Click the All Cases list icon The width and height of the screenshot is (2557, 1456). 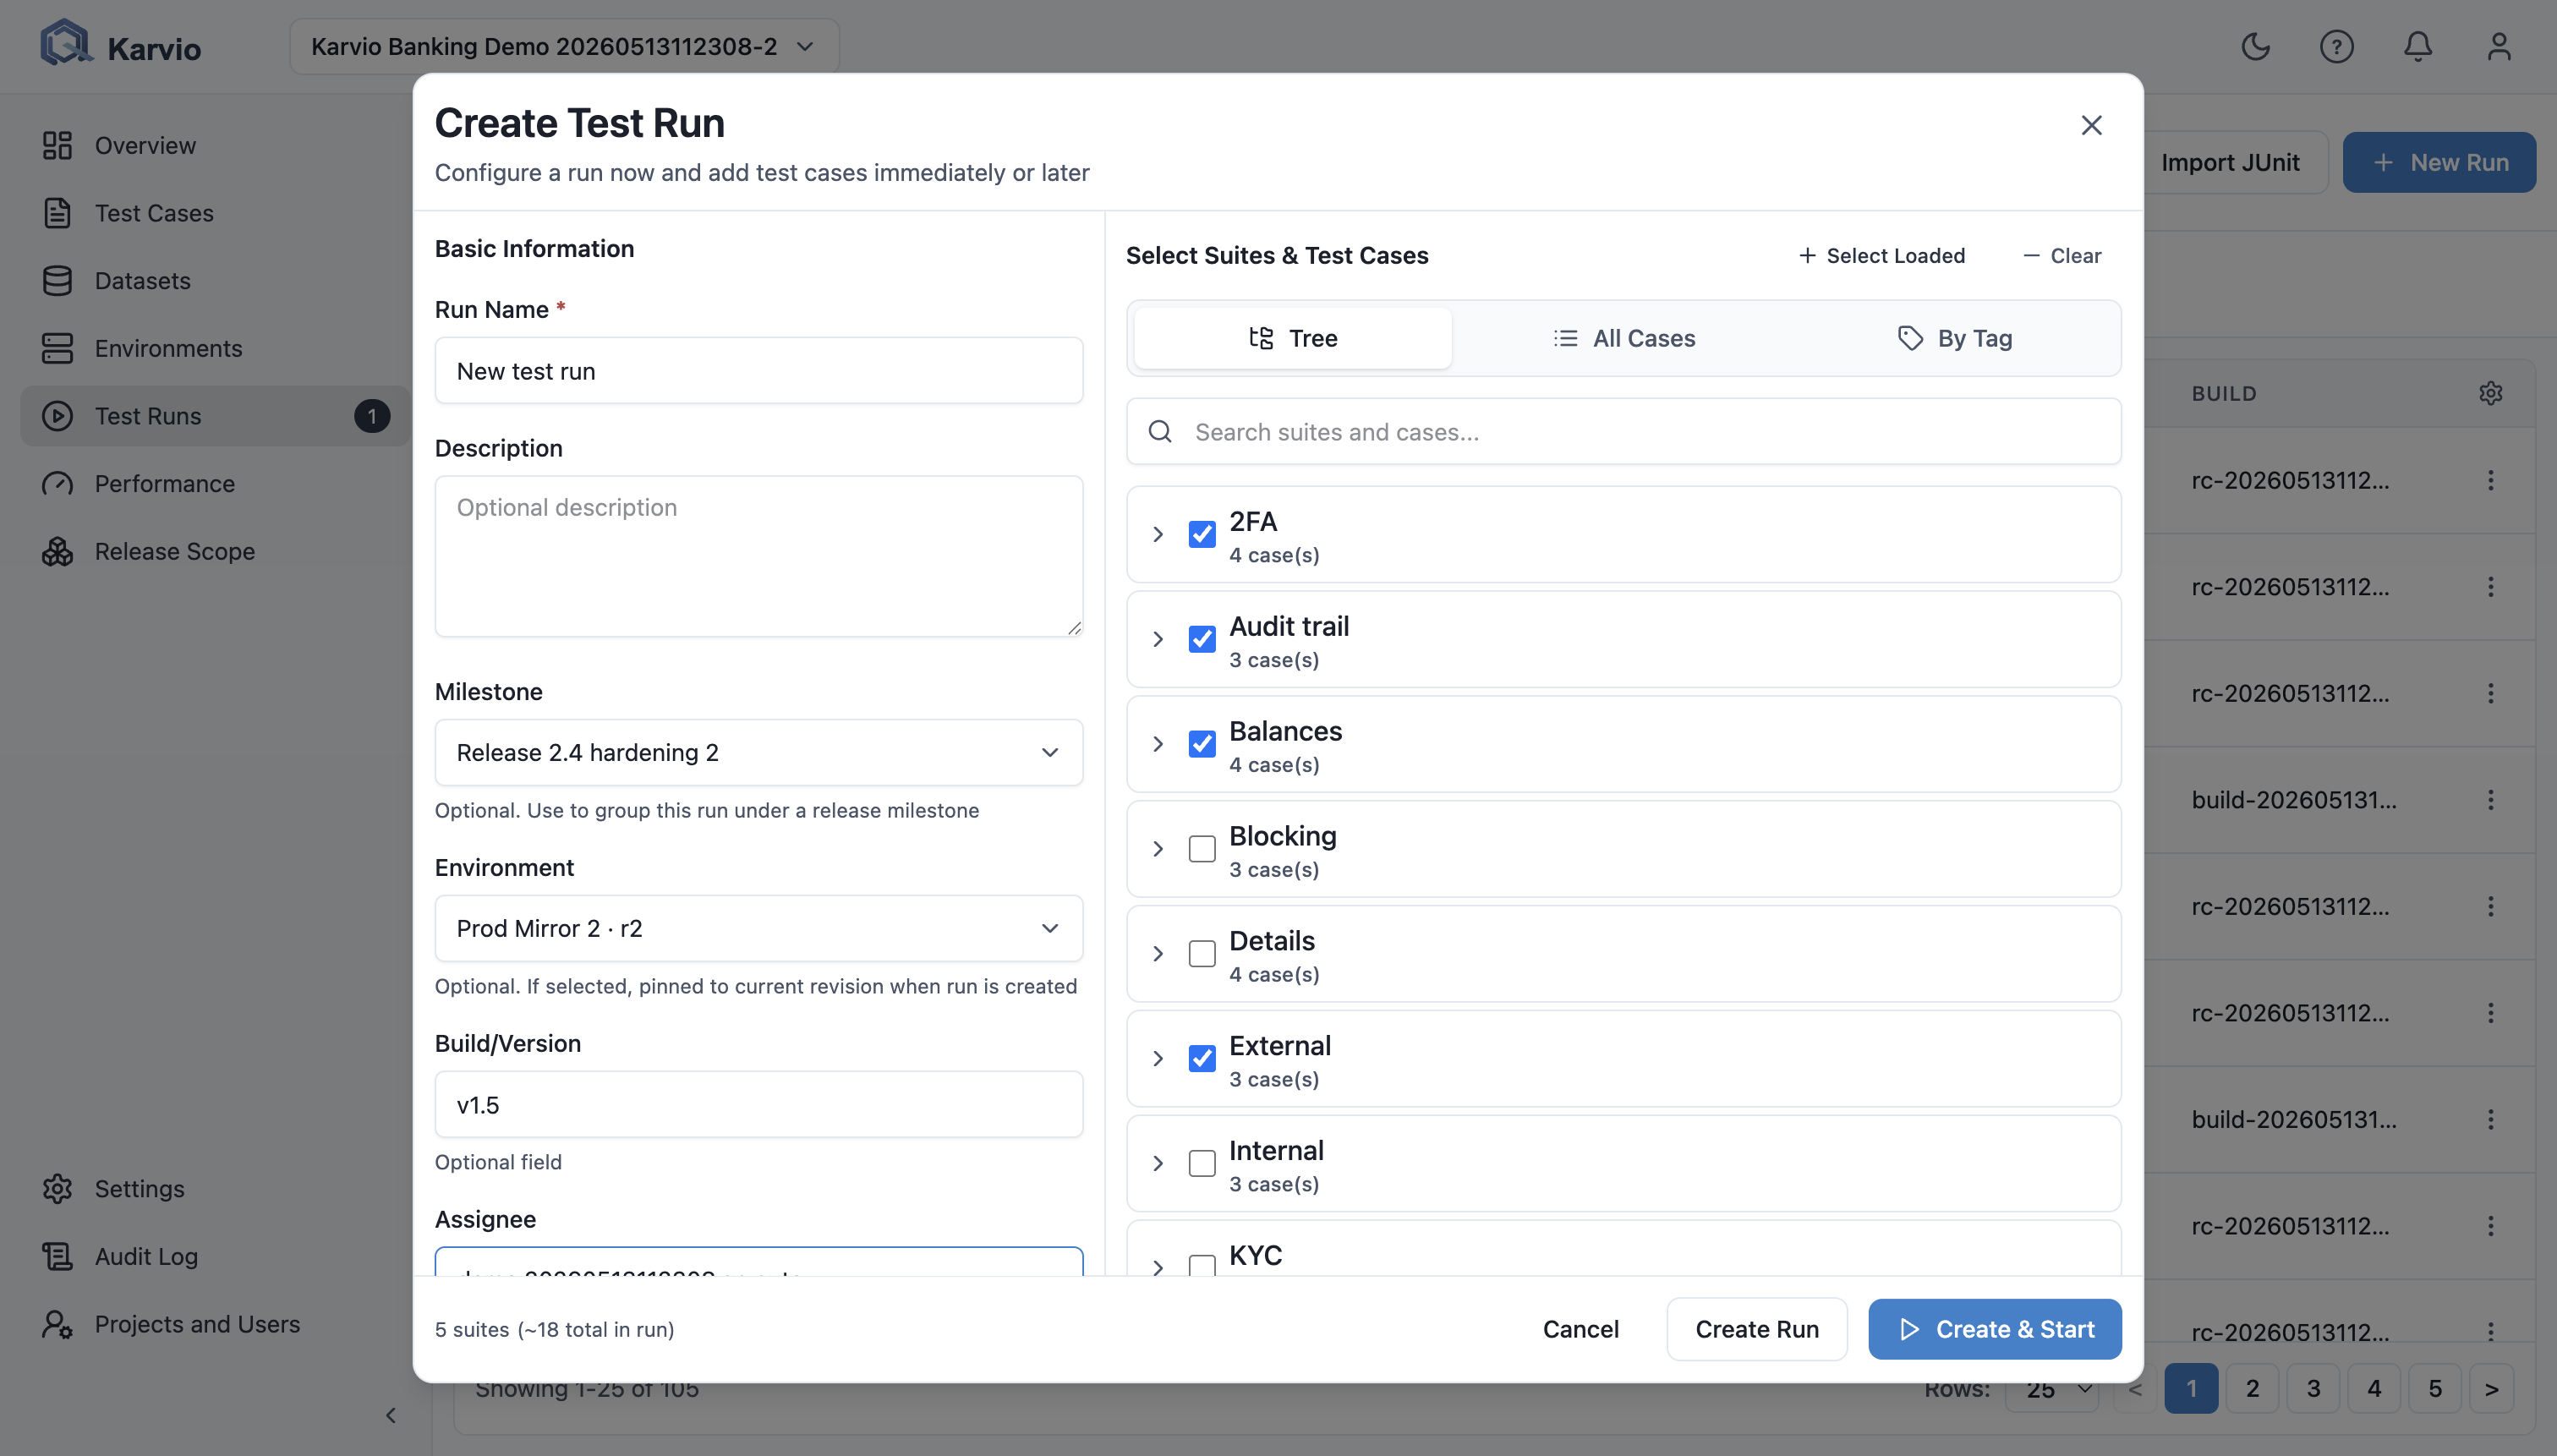[1565, 338]
